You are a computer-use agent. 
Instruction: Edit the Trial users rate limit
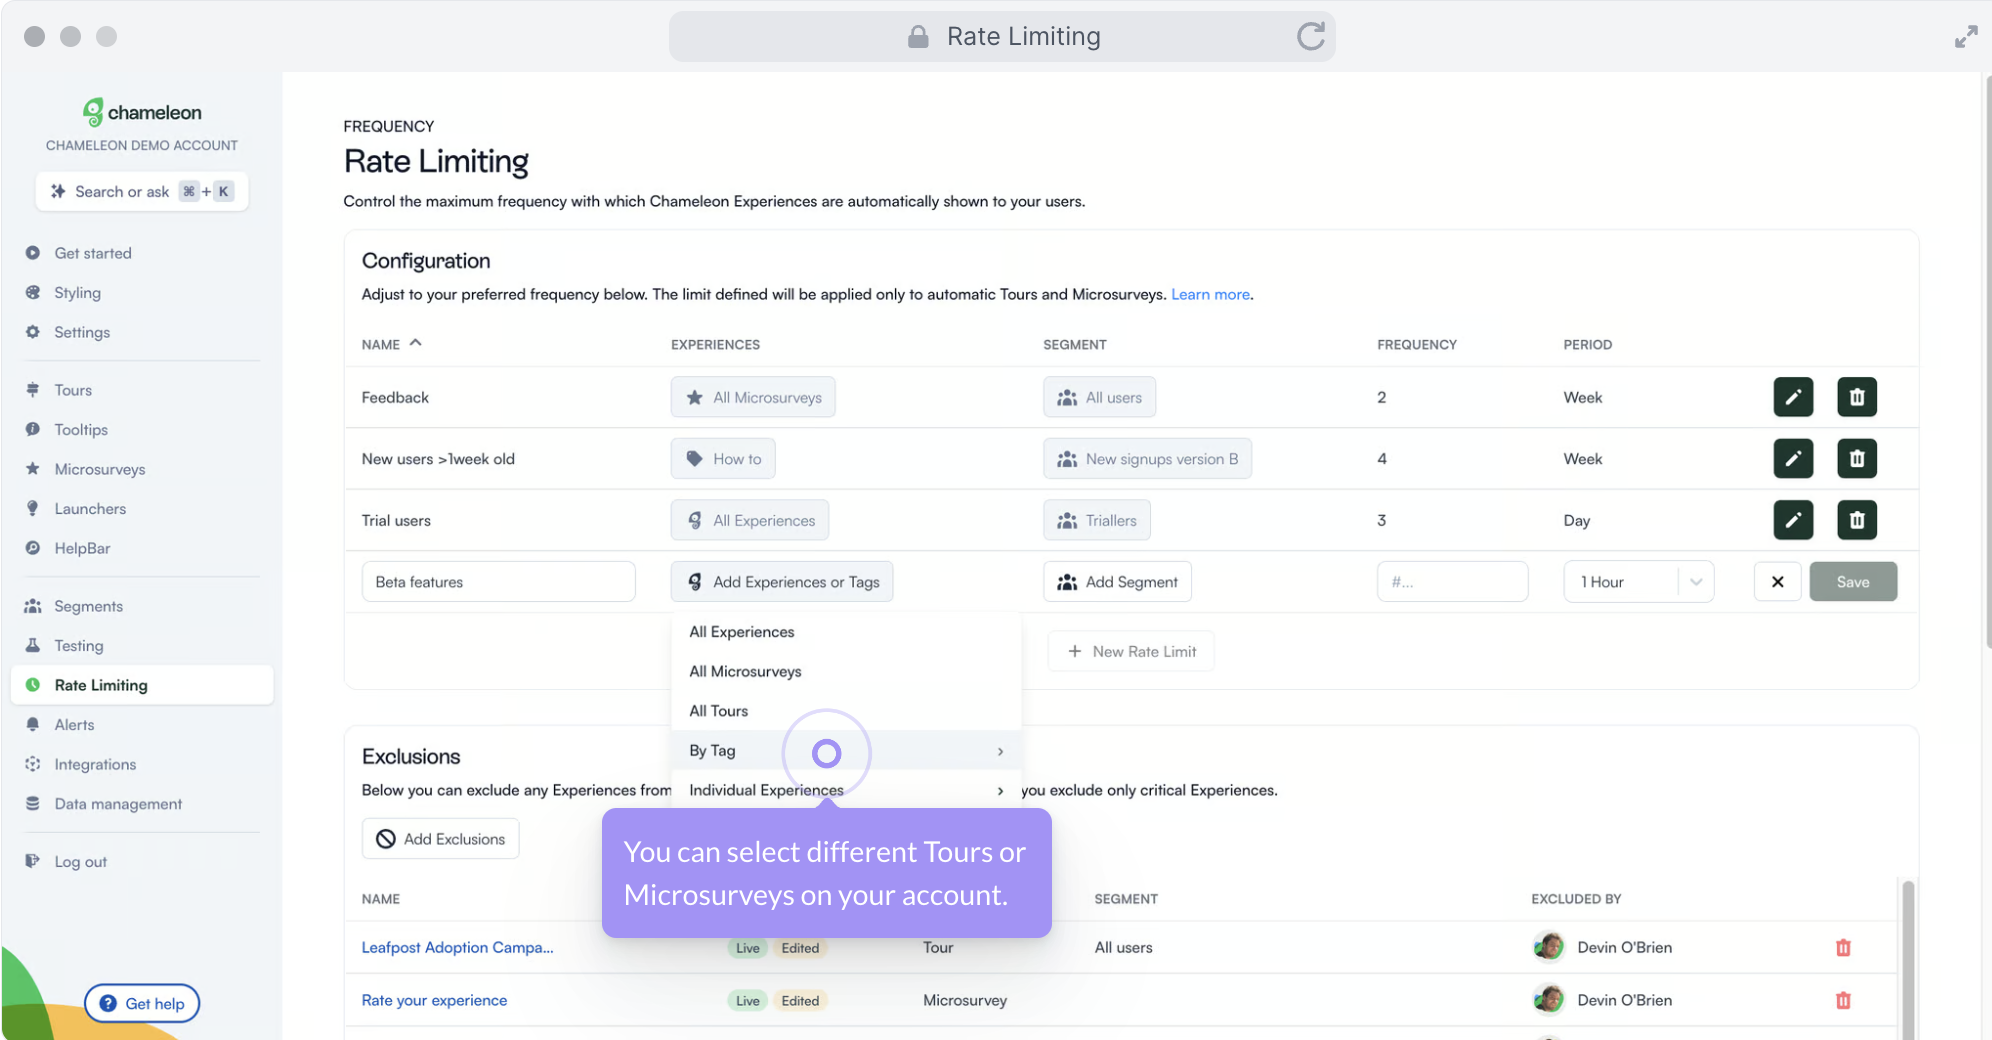point(1793,520)
